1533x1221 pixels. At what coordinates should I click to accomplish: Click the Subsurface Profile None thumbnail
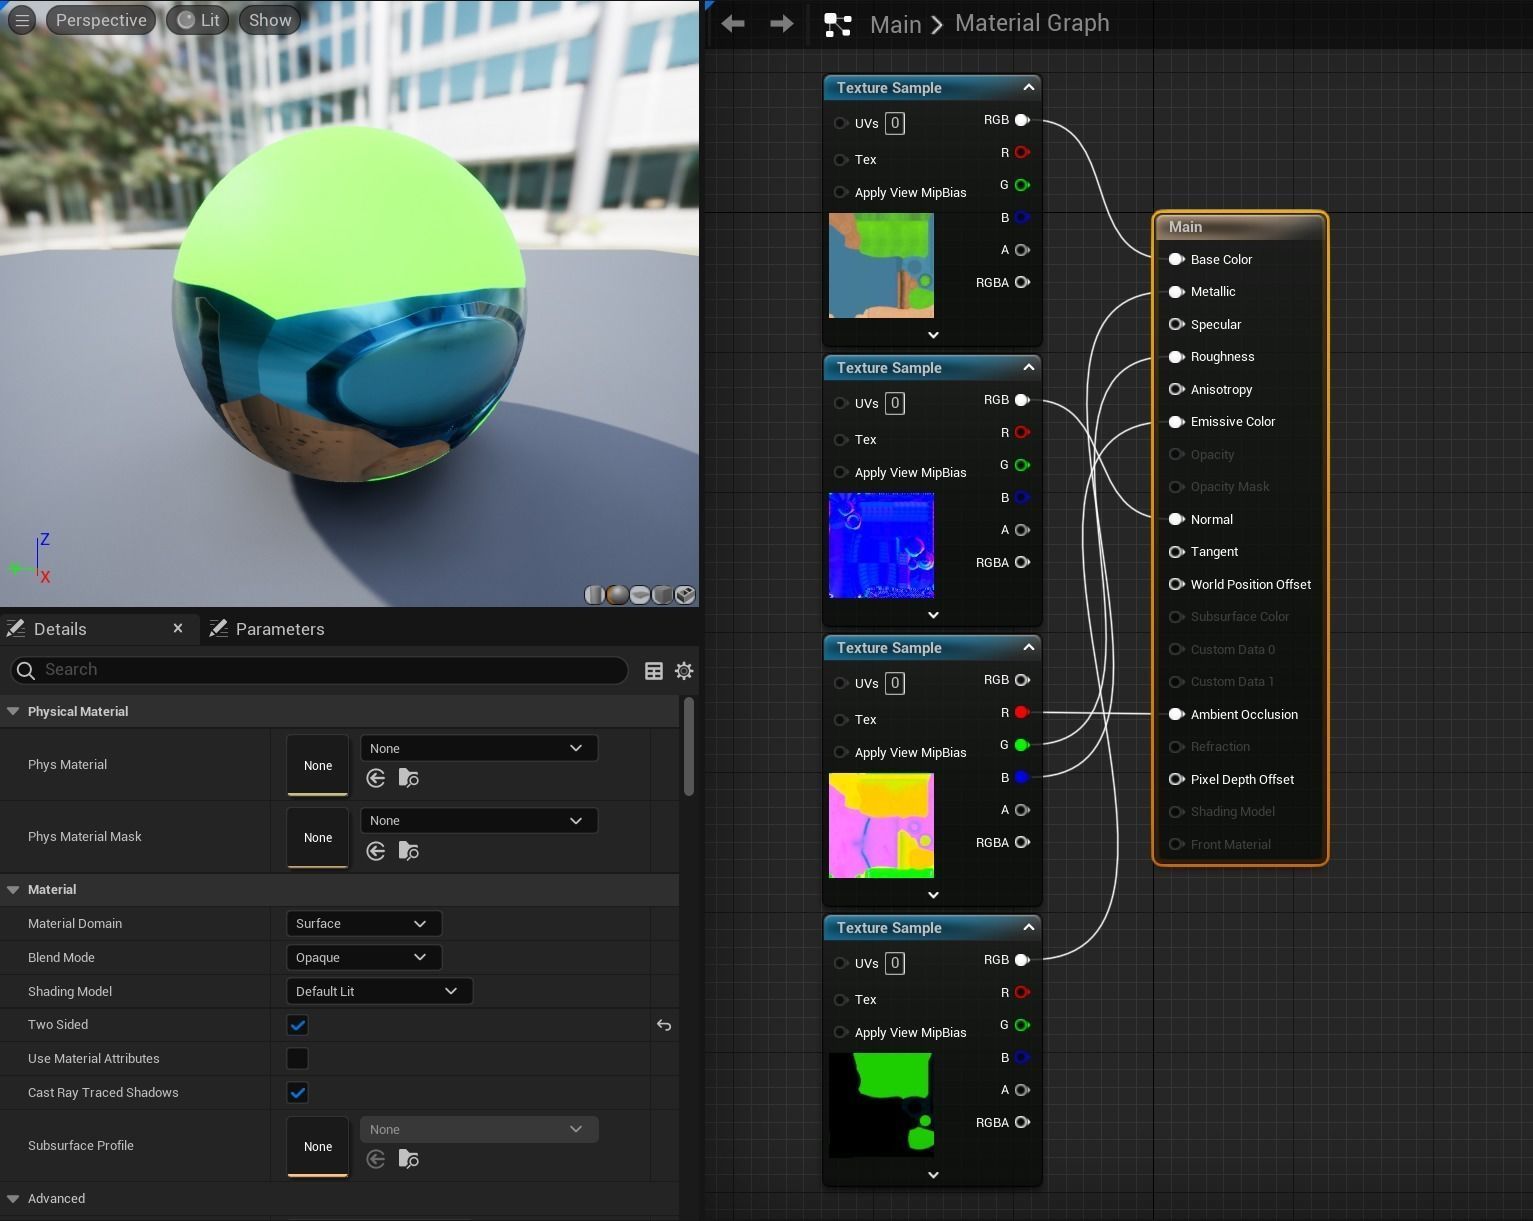[x=318, y=1146]
